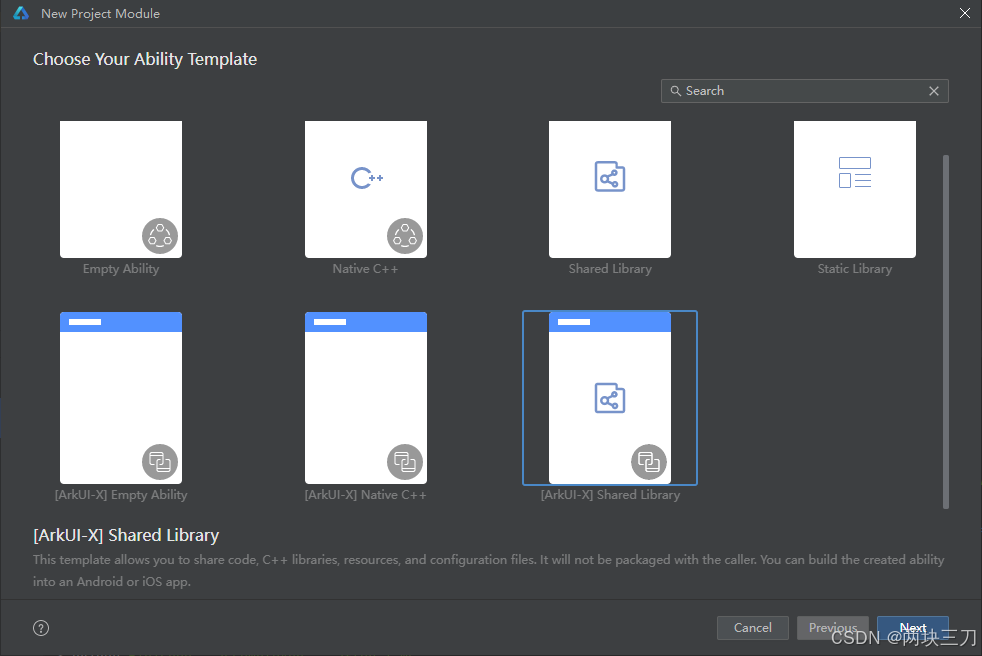Click cross-platform badge on [ArkUI-X] Native C++ card
This screenshot has width=982, height=656.
(x=405, y=462)
